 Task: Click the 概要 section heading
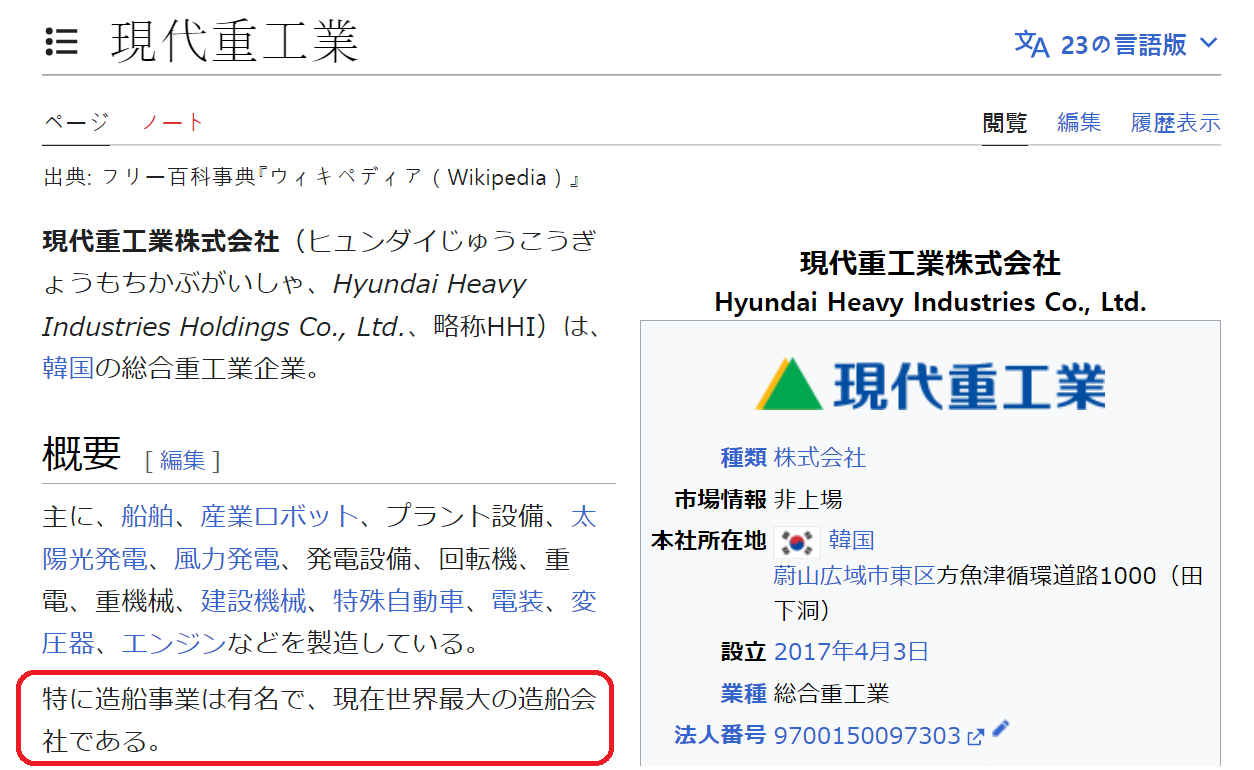coord(82,454)
